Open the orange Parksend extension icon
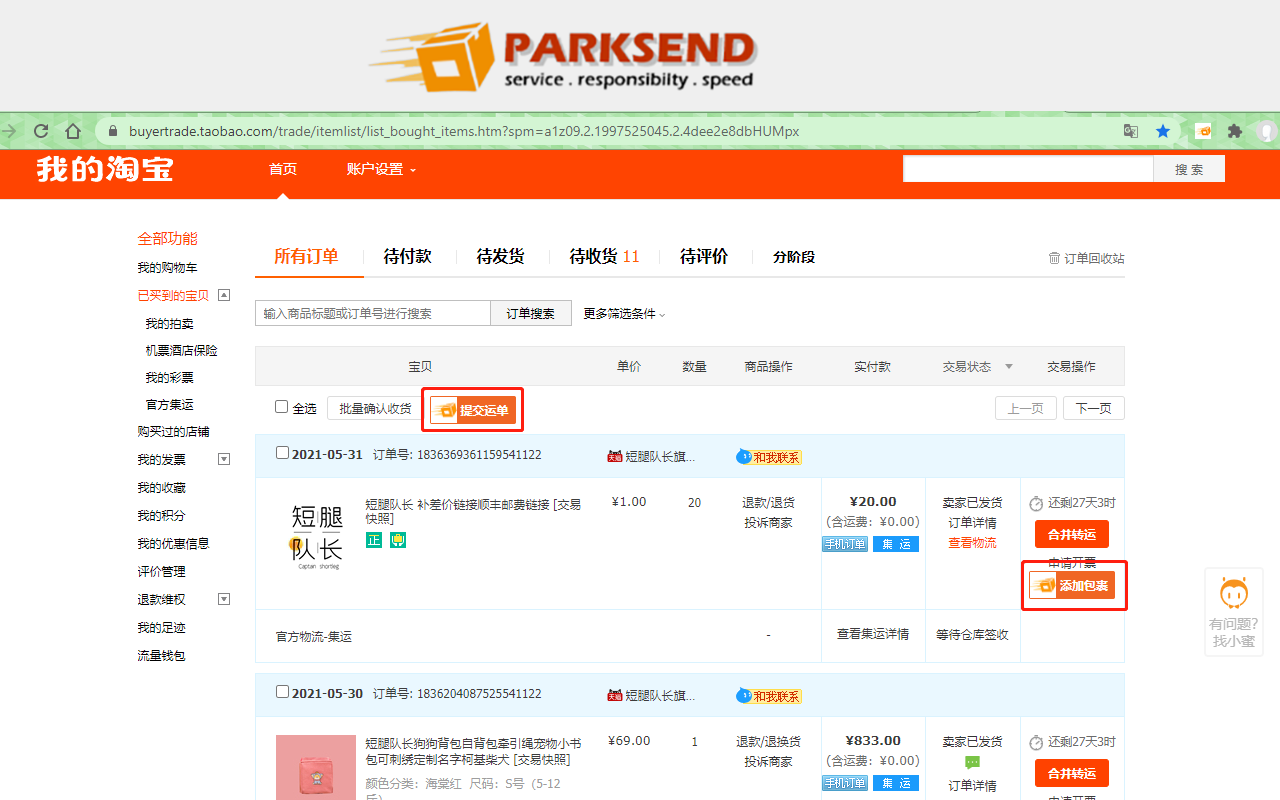The width and height of the screenshot is (1280, 800). pyautogui.click(x=1204, y=131)
